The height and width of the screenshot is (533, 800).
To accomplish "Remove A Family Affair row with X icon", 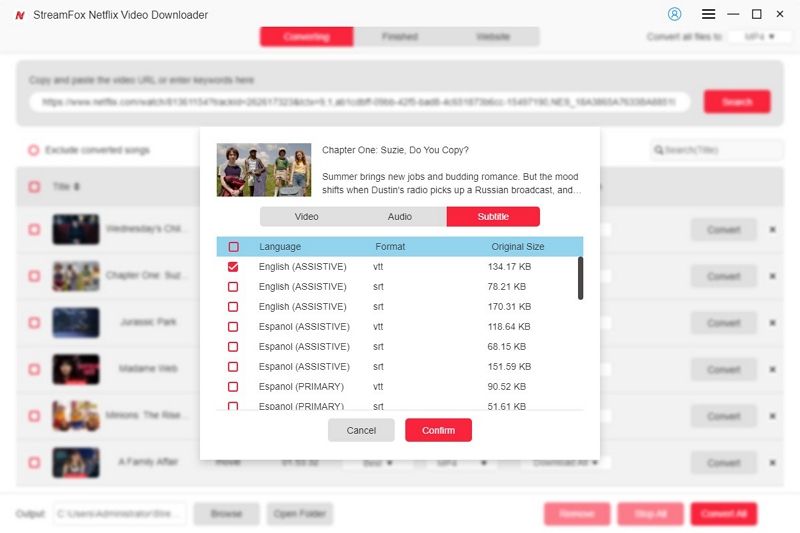I will [772, 463].
